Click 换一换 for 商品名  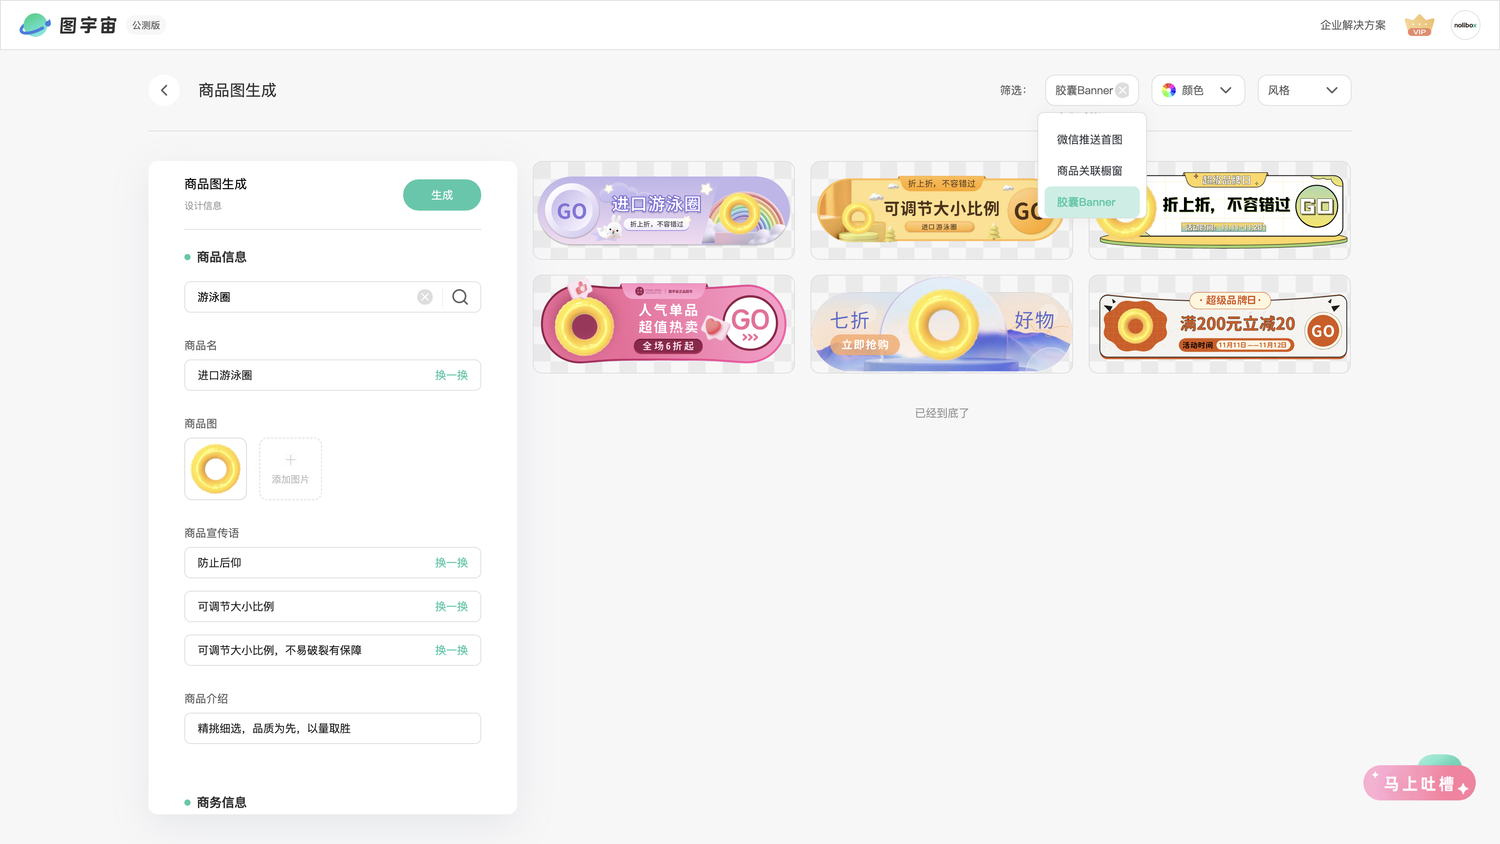point(451,375)
